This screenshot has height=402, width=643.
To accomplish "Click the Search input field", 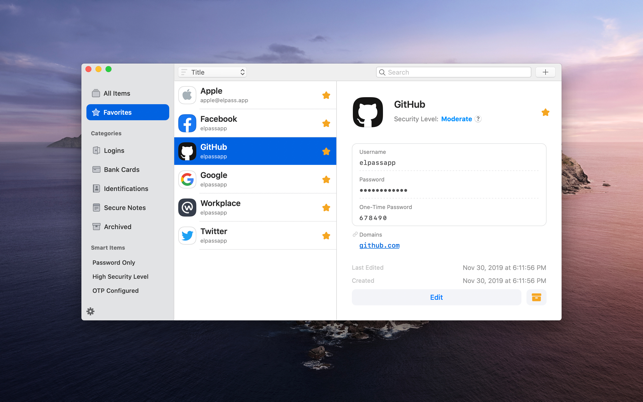I will coord(454,72).
